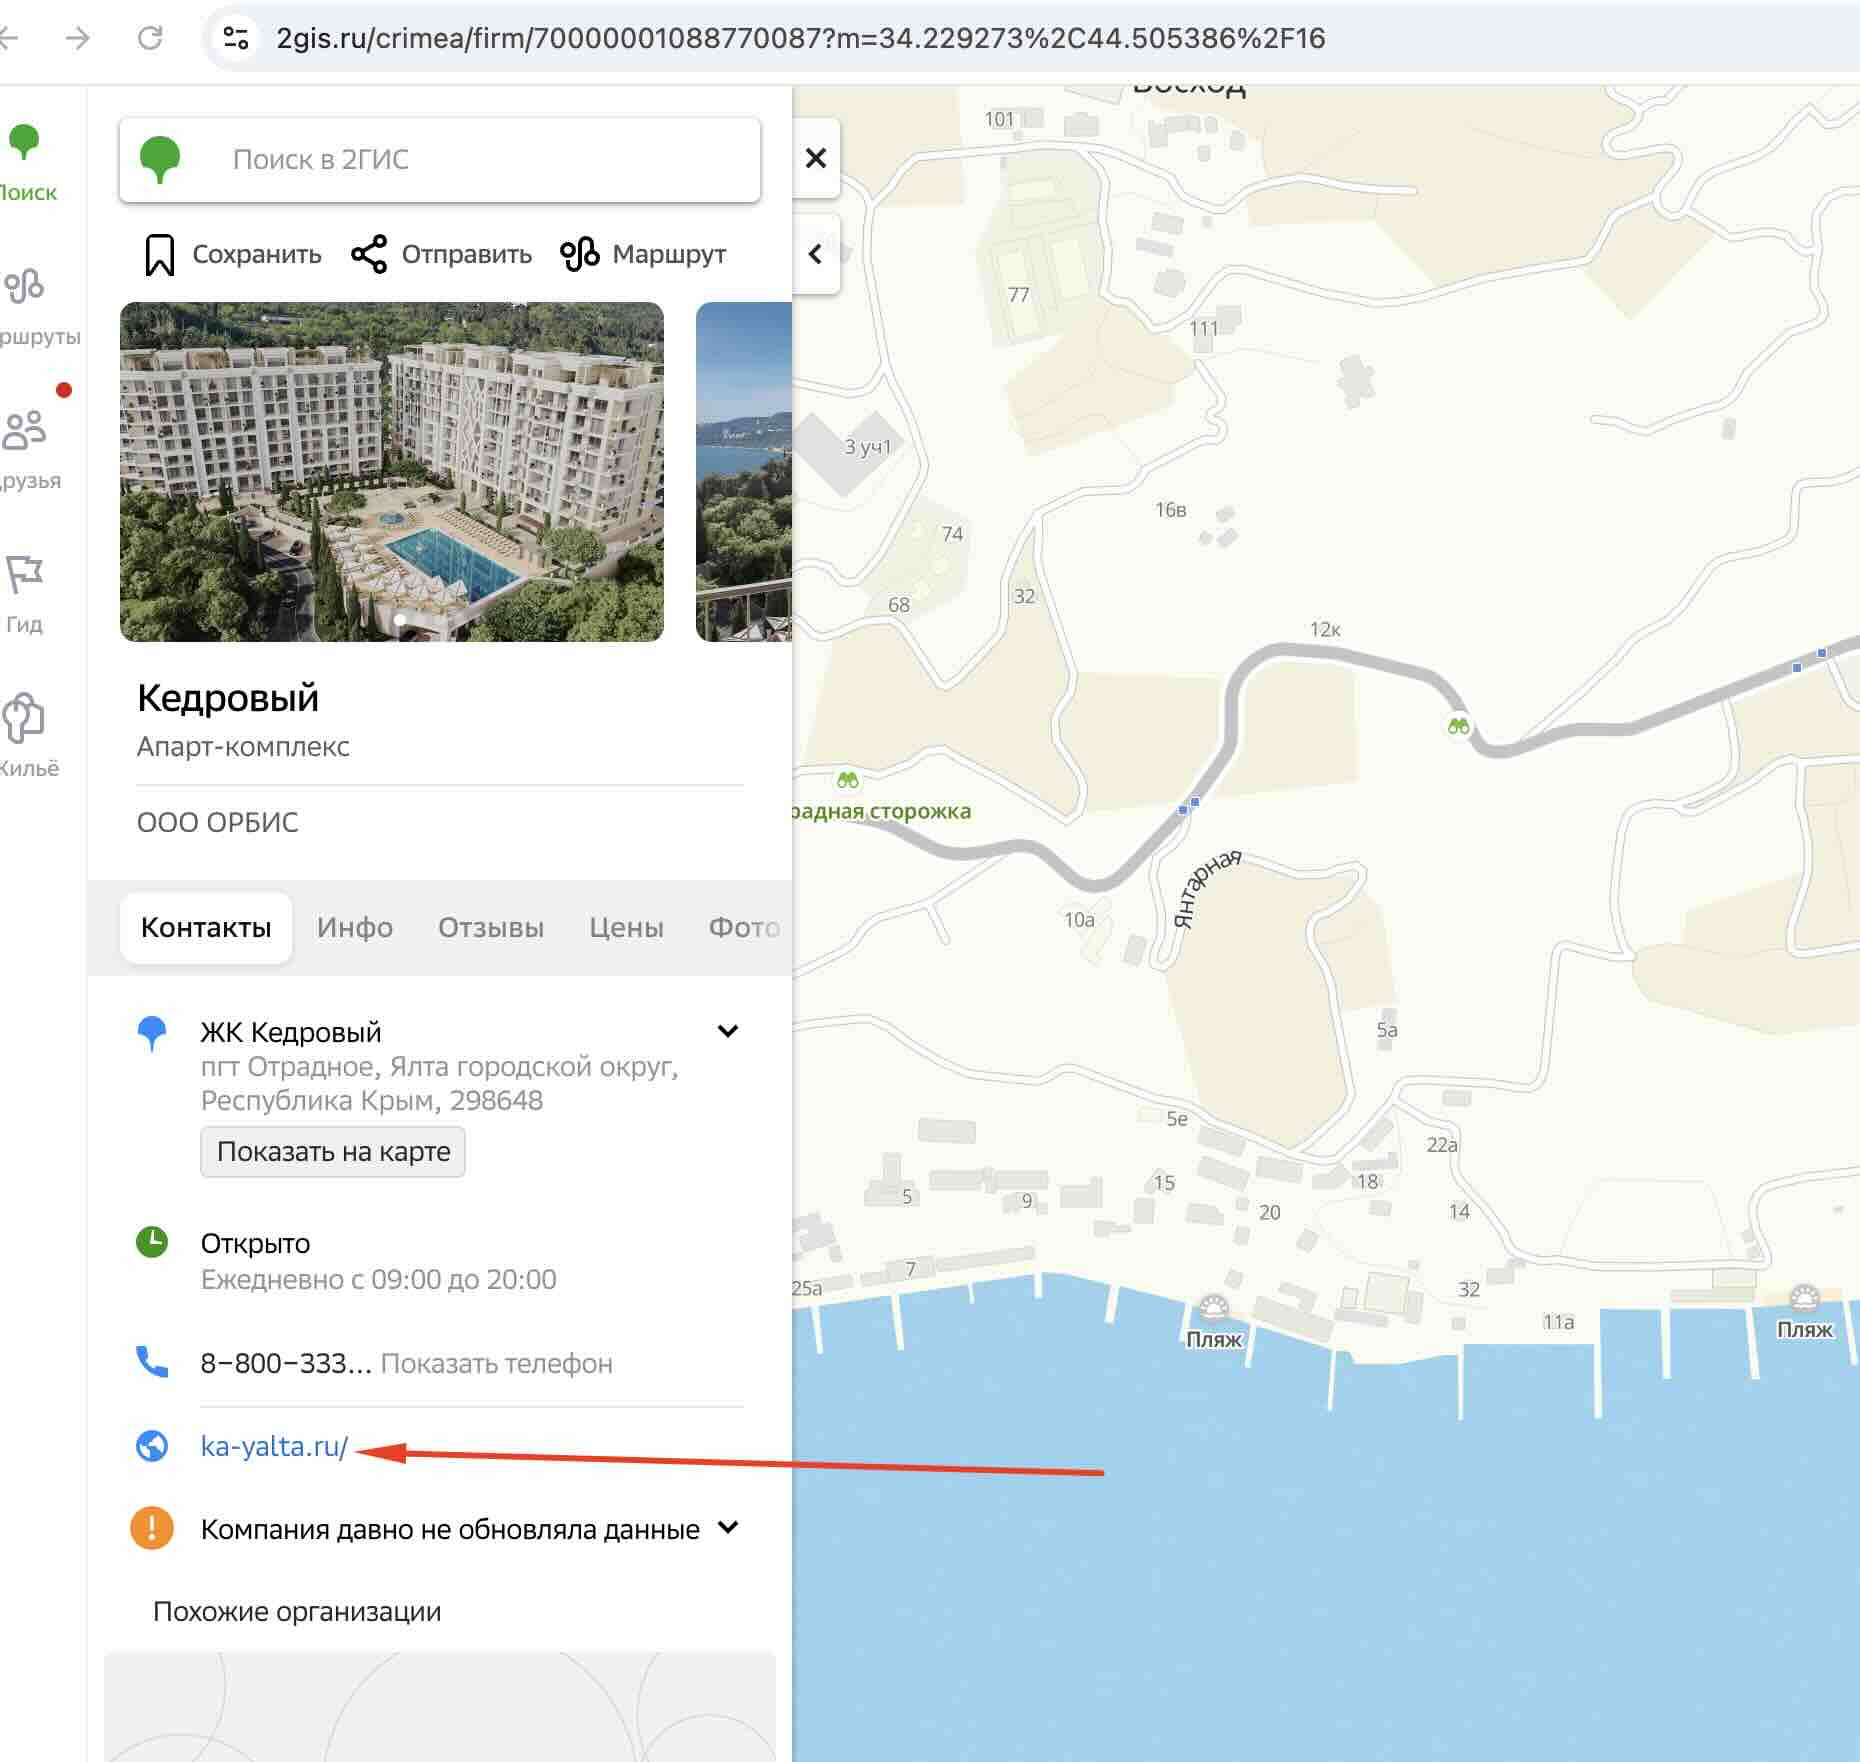Open the Друзья sidebar section
This screenshot has width=1860, height=1762.
click(28, 450)
